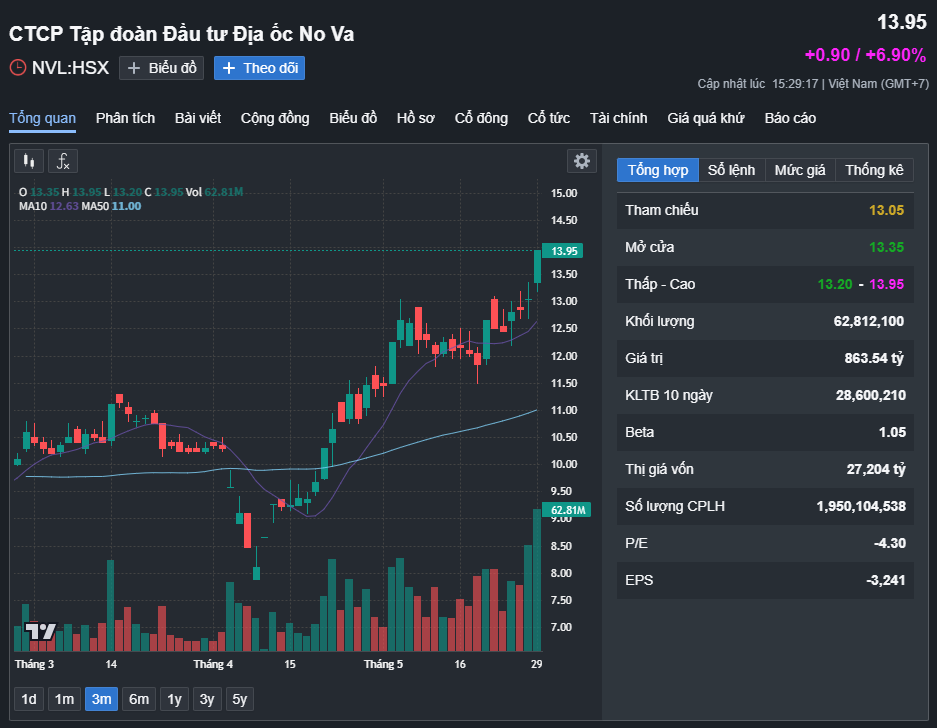Image resolution: width=937 pixels, height=728 pixels.
Task: Click the P/E value -4.30
Action: (890, 544)
